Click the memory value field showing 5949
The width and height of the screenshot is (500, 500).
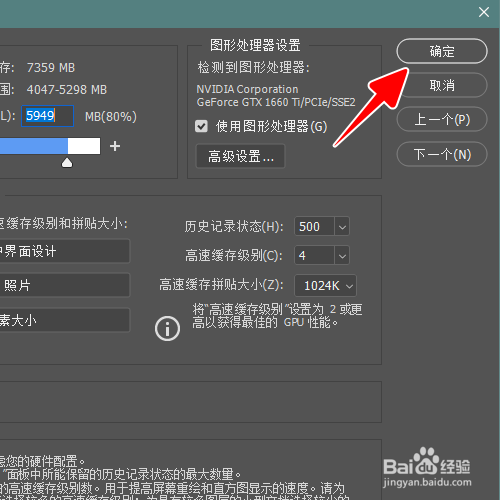tap(47, 116)
